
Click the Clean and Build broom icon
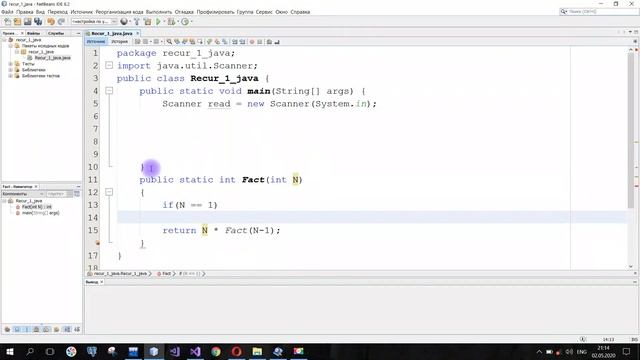point(147,22)
